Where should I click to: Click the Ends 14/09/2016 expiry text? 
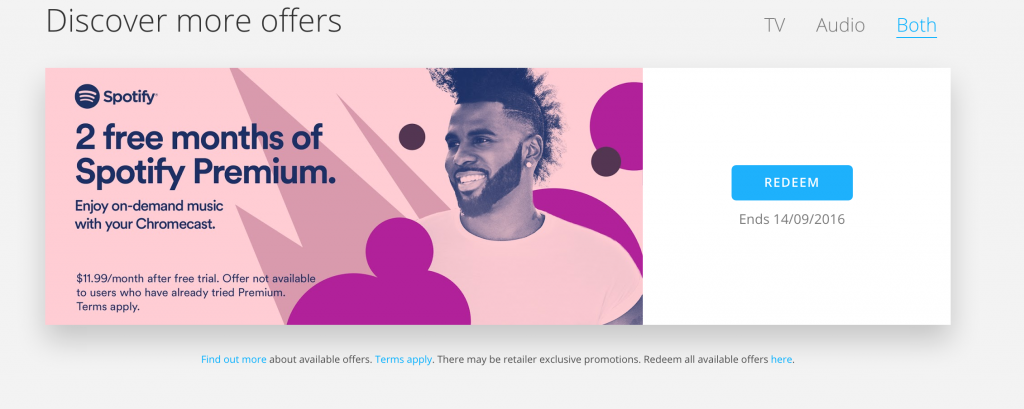792,220
